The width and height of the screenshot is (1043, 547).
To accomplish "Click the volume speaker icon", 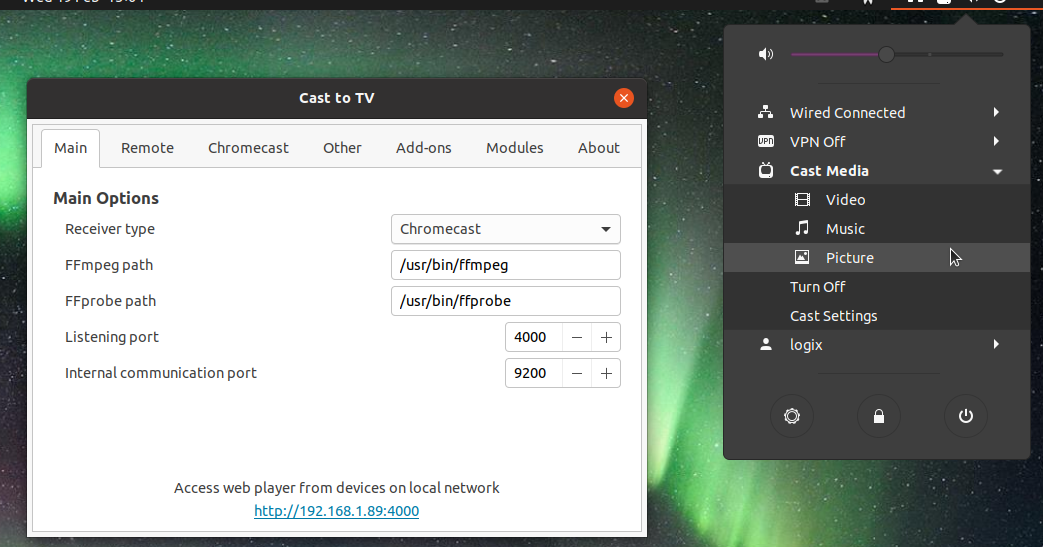I will tap(766, 55).
